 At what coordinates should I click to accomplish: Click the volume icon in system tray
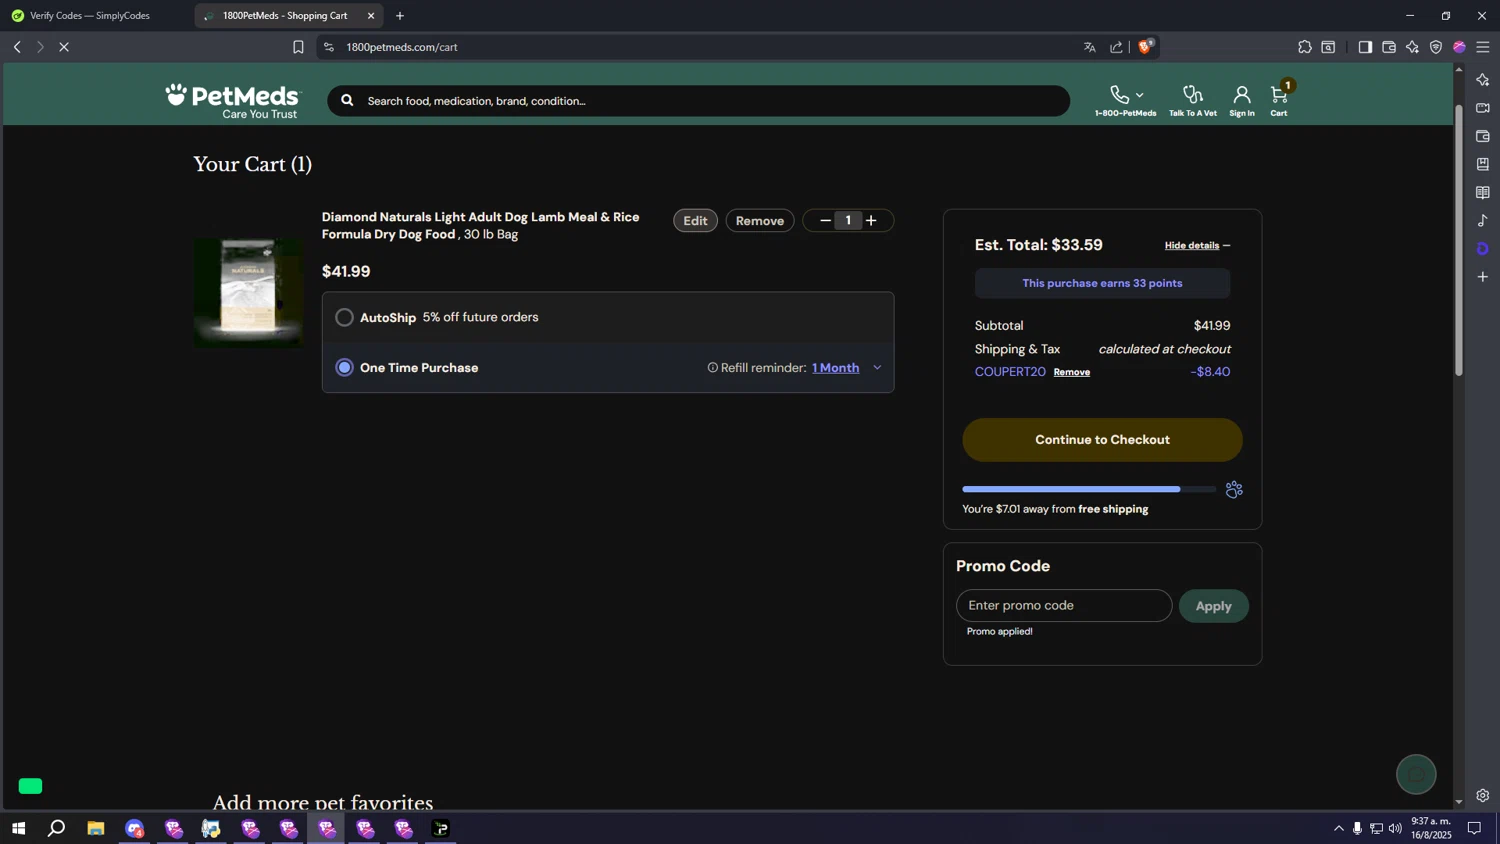click(1395, 828)
